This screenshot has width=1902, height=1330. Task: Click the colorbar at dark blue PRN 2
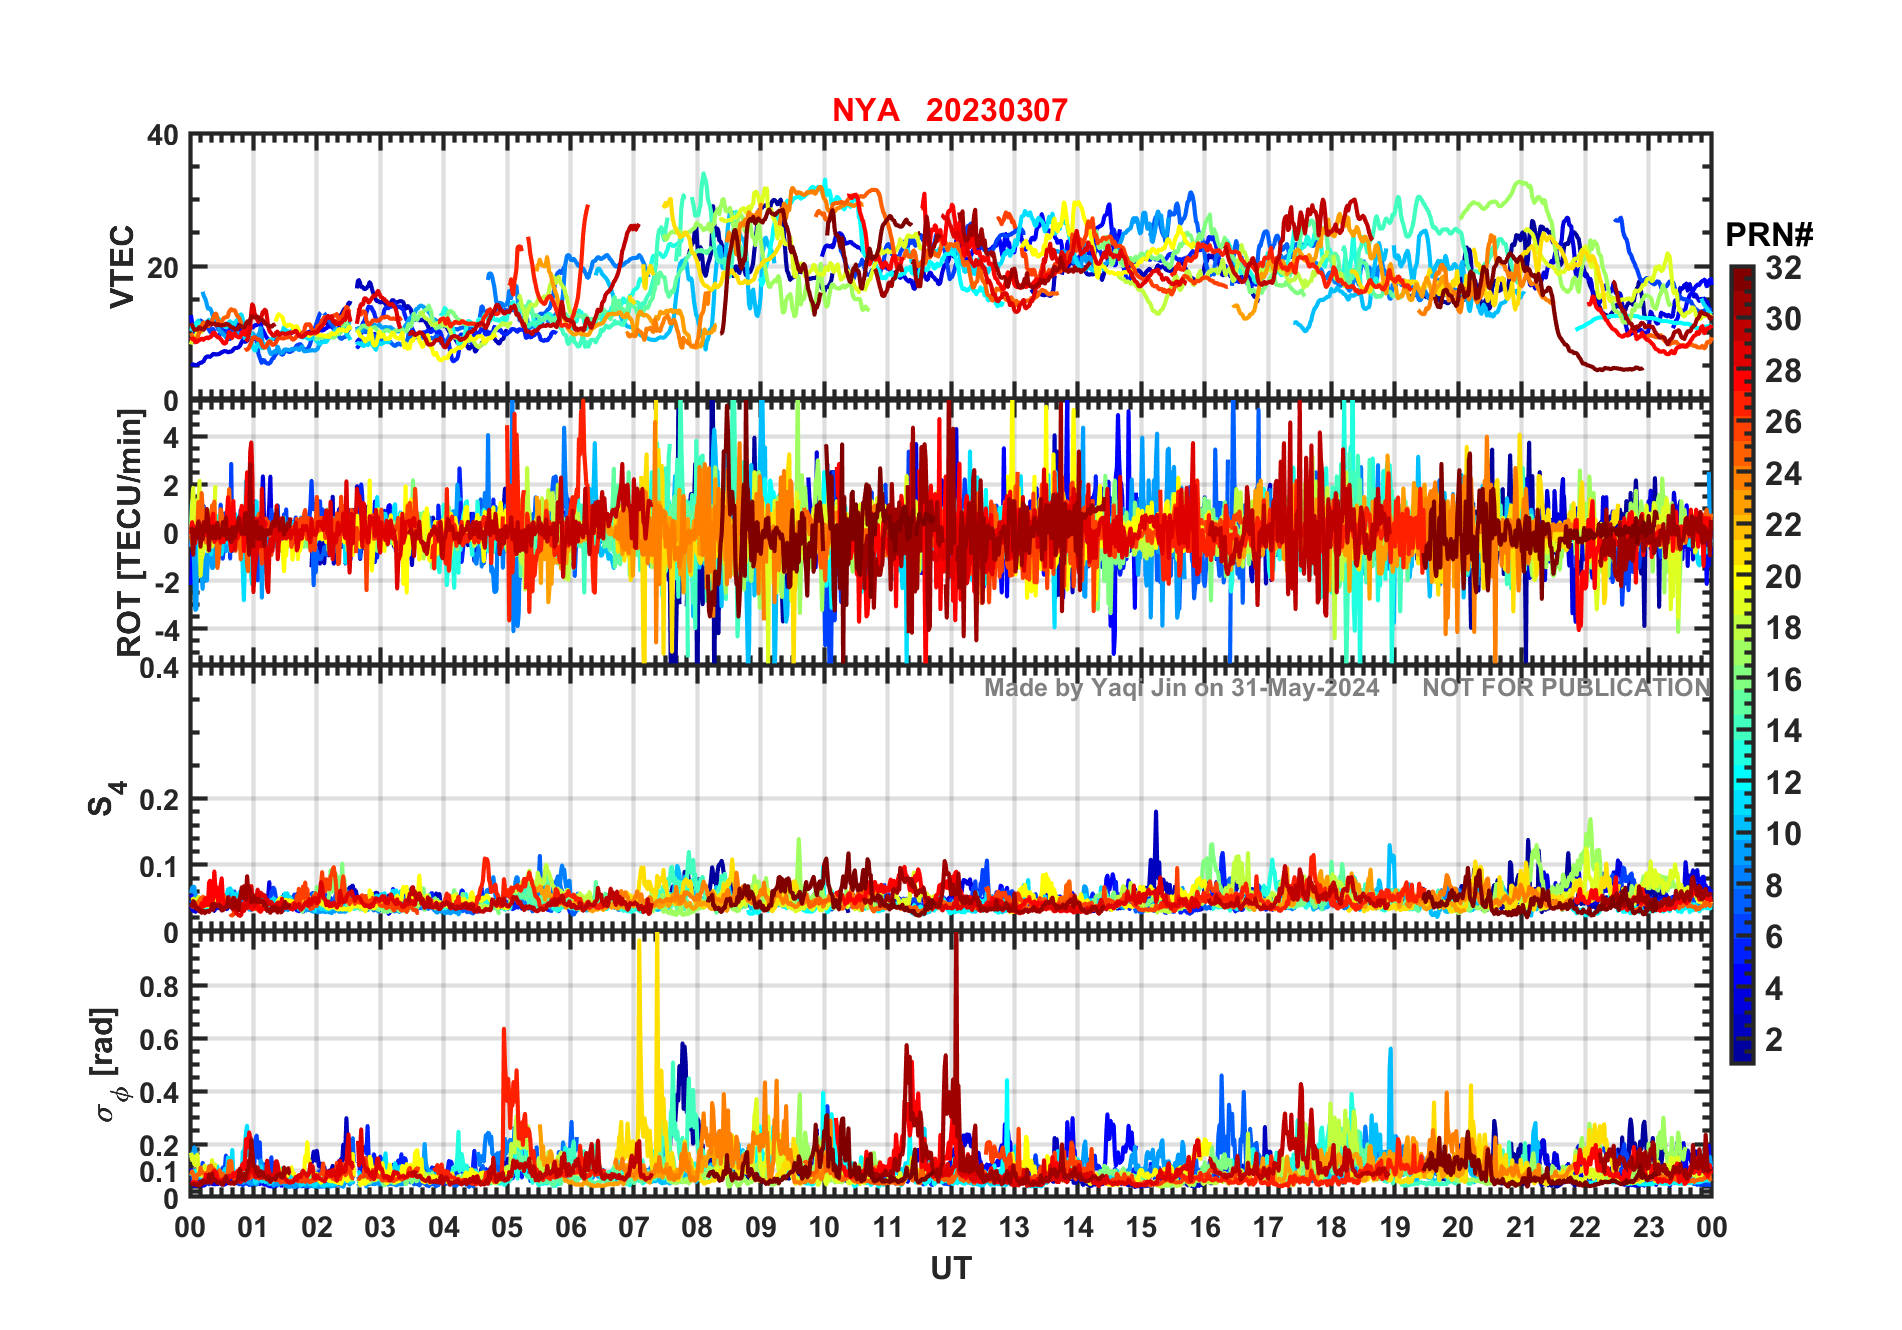1742,1040
